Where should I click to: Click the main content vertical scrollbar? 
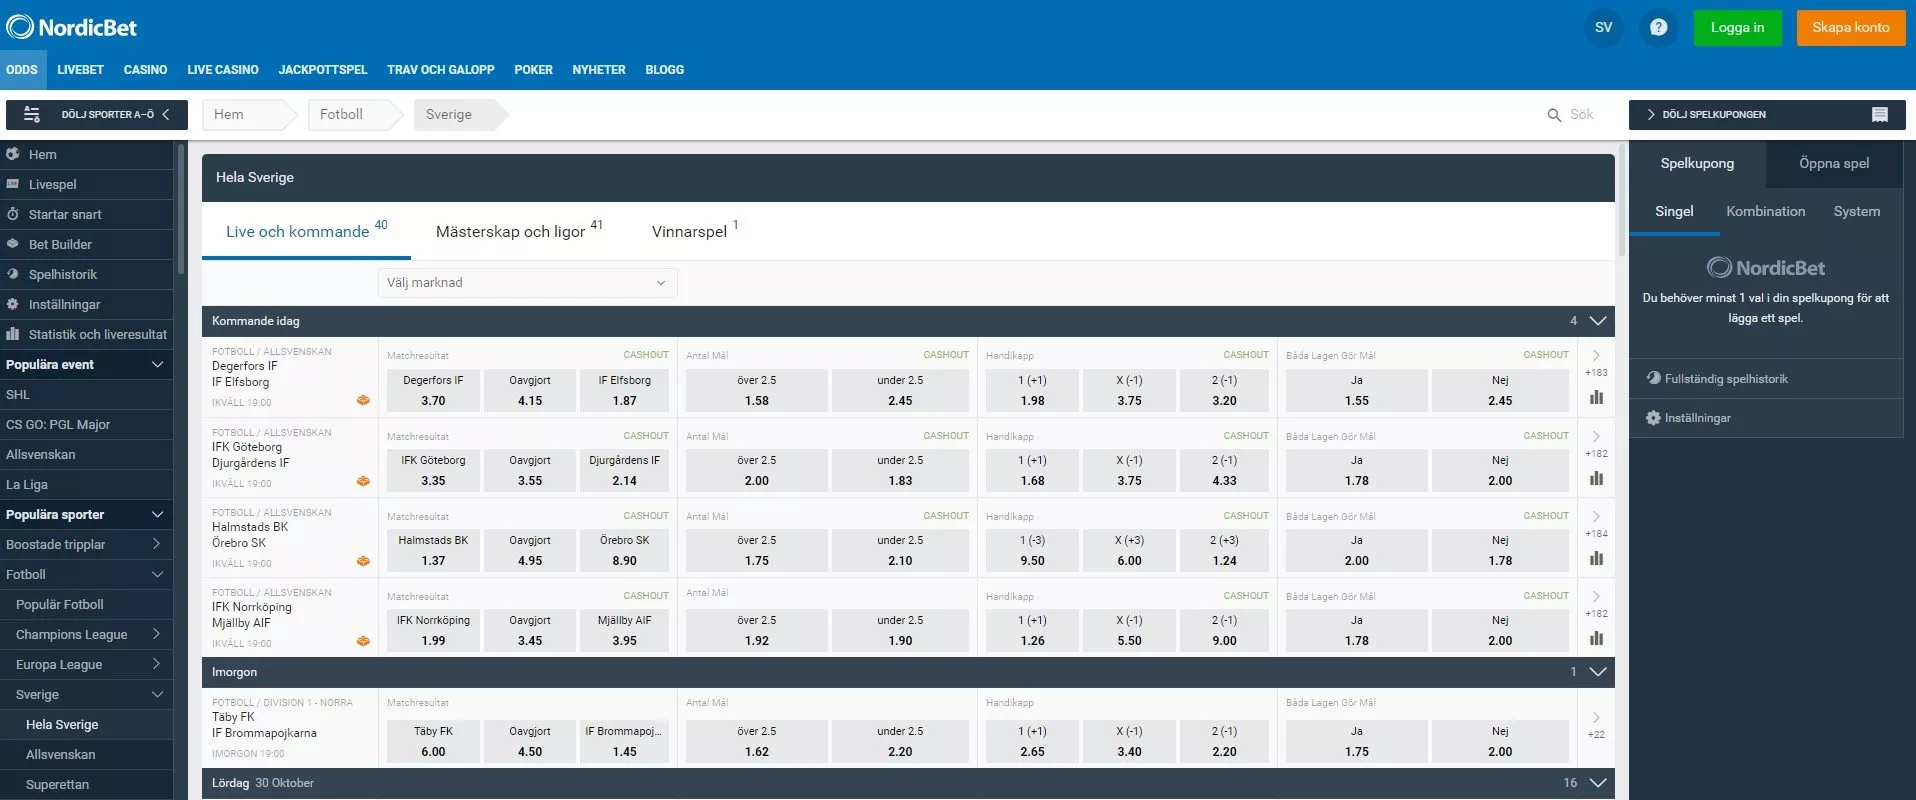tap(1621, 200)
